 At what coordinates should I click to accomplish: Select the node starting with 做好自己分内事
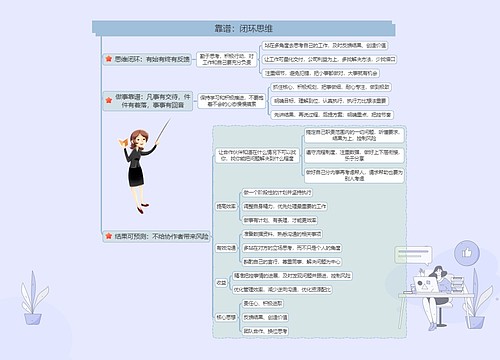click(354, 175)
